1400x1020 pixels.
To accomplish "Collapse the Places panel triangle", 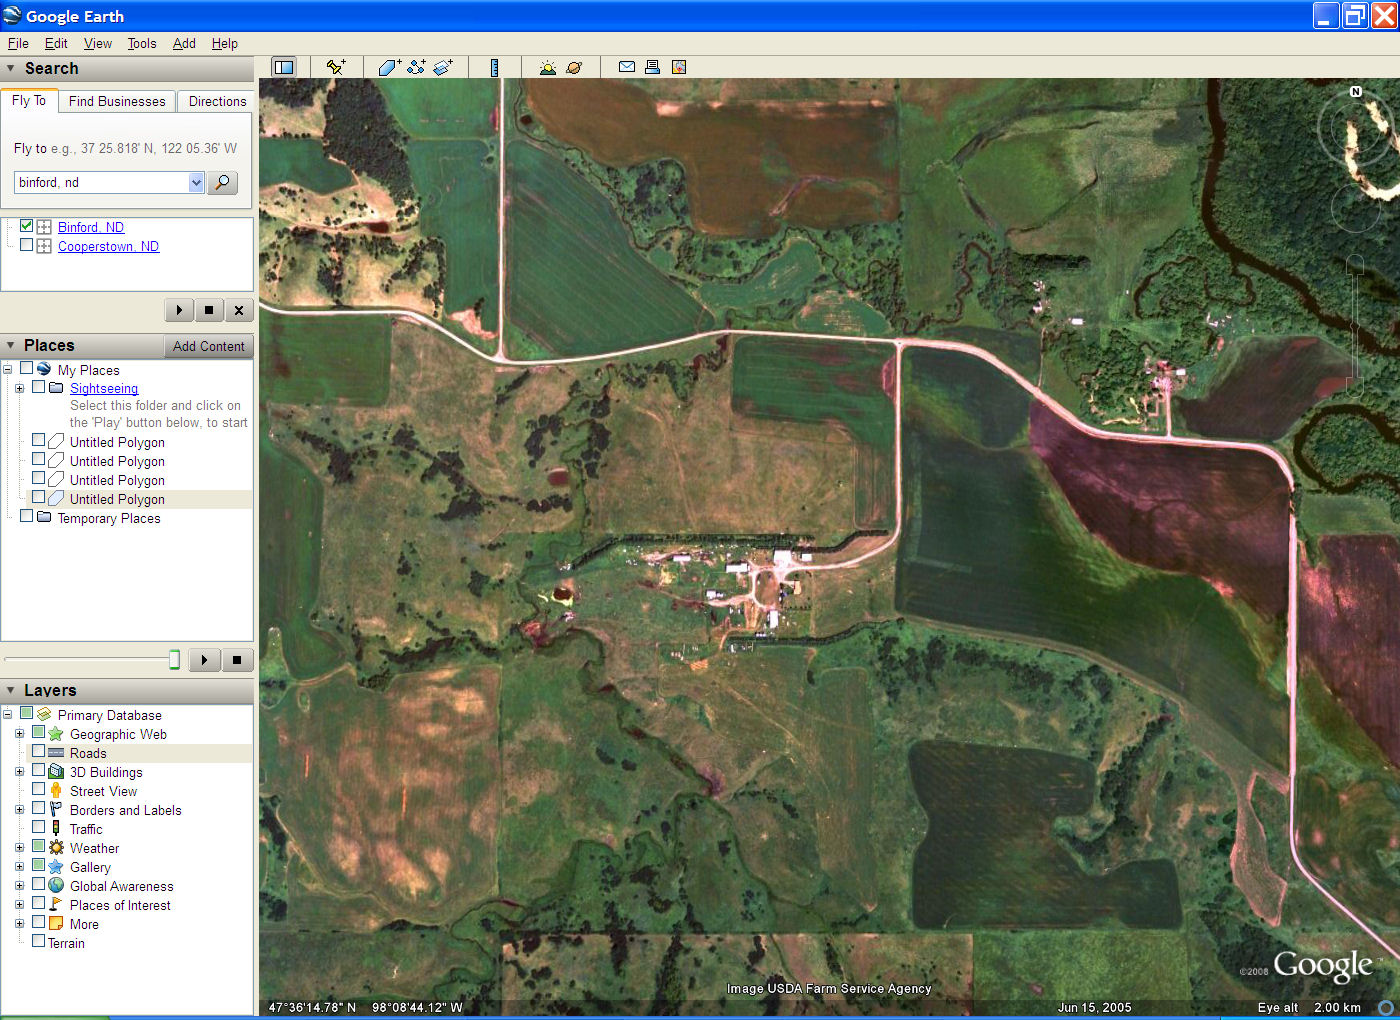I will 11,346.
